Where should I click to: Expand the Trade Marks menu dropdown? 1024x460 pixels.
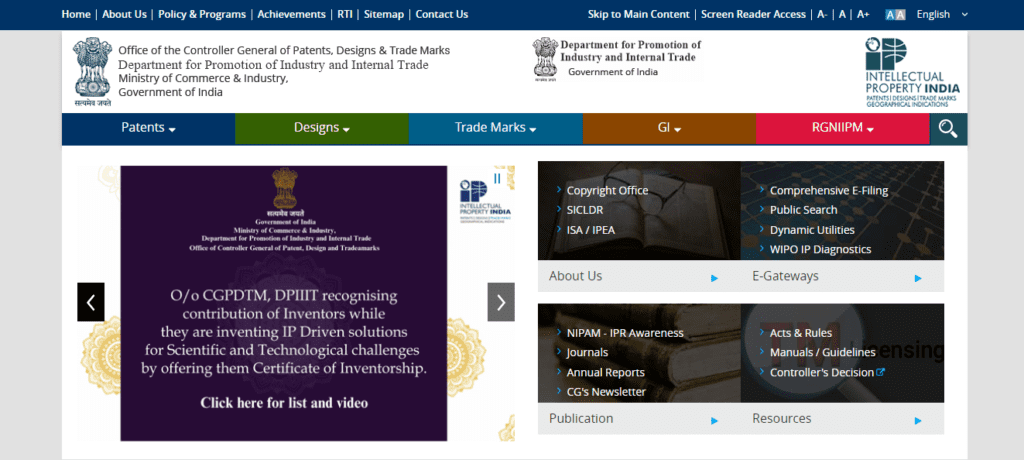coord(495,128)
